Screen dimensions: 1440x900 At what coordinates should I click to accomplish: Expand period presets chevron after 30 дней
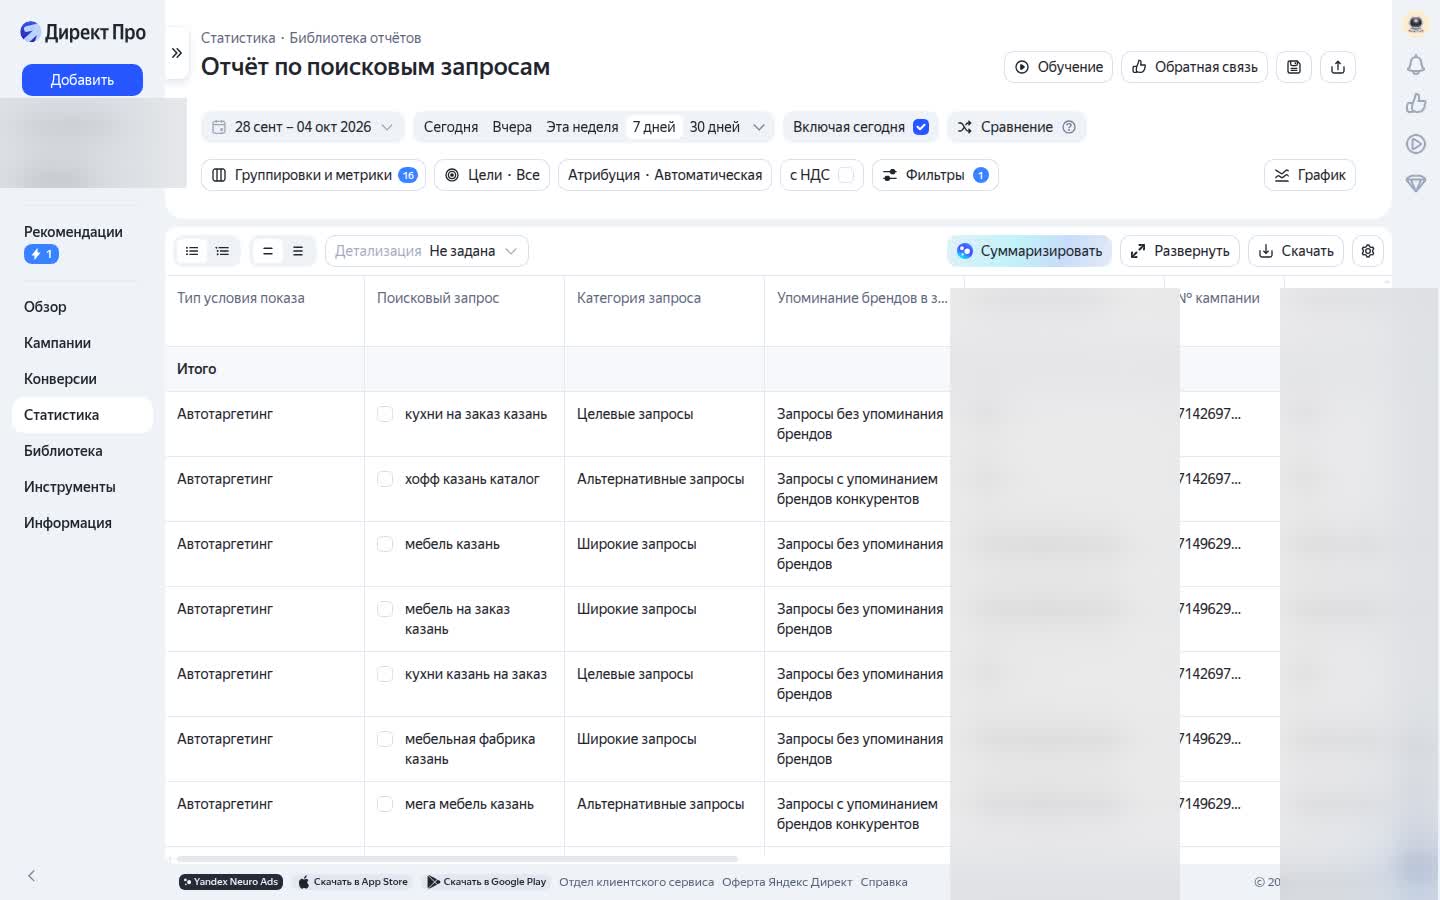pyautogui.click(x=759, y=127)
